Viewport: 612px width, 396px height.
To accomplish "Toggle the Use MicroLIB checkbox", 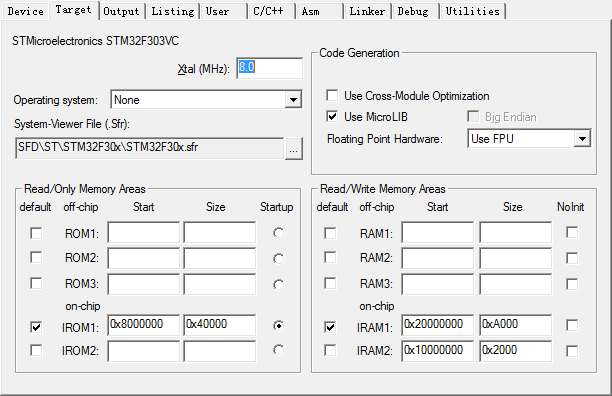I will click(x=332, y=116).
